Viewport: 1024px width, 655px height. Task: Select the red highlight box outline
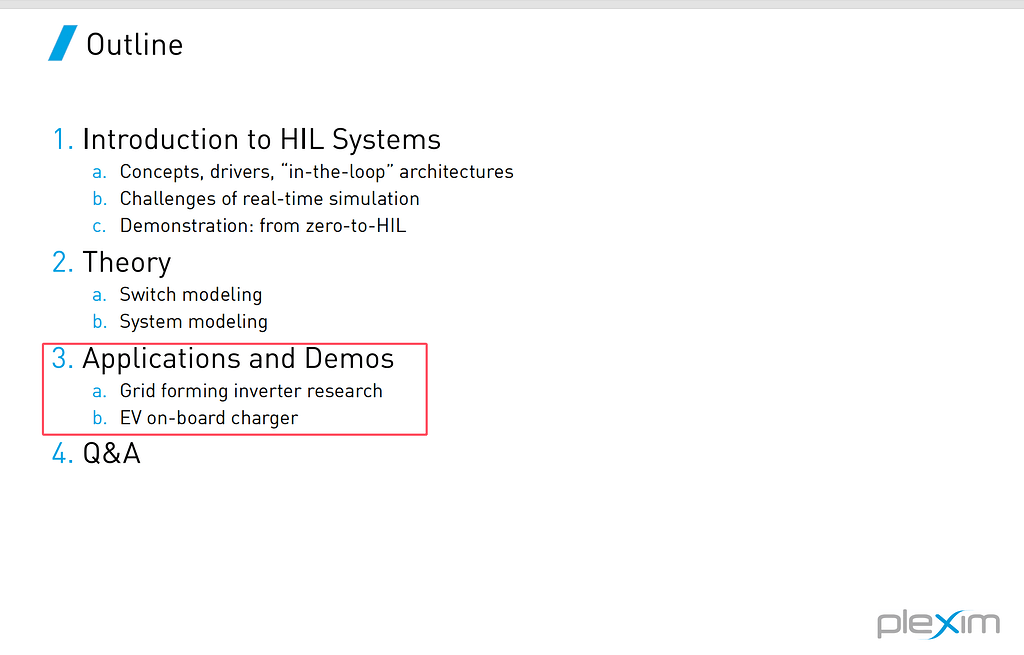[235, 344]
